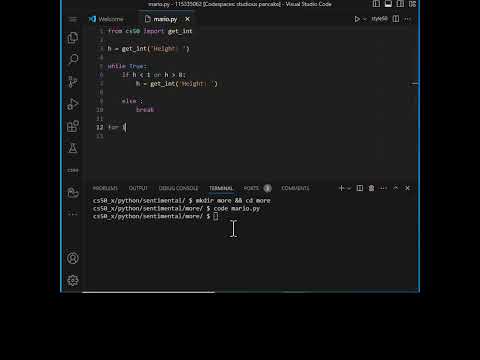Viewport: 480px width, 360px height.
Task: Select the Terminal panel tab
Action: click(221, 188)
